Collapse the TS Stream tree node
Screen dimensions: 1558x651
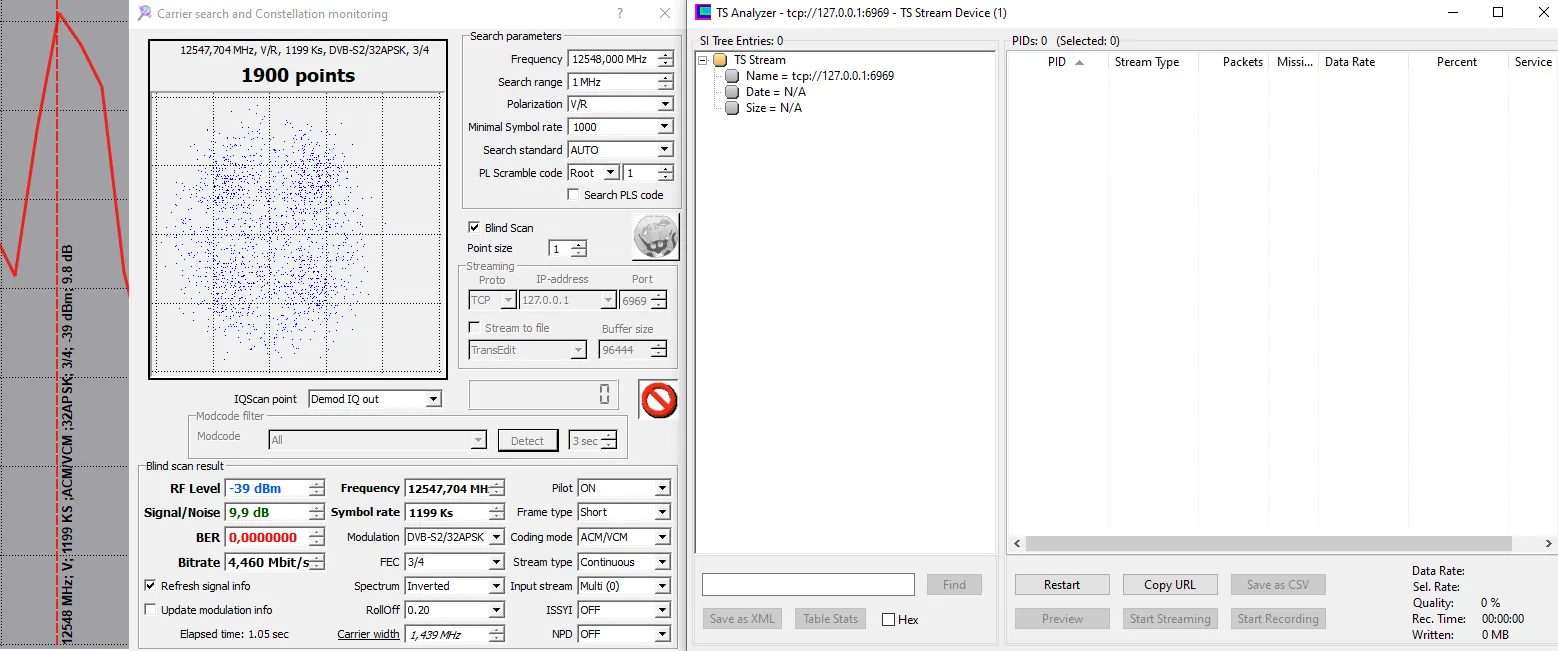[x=703, y=60]
